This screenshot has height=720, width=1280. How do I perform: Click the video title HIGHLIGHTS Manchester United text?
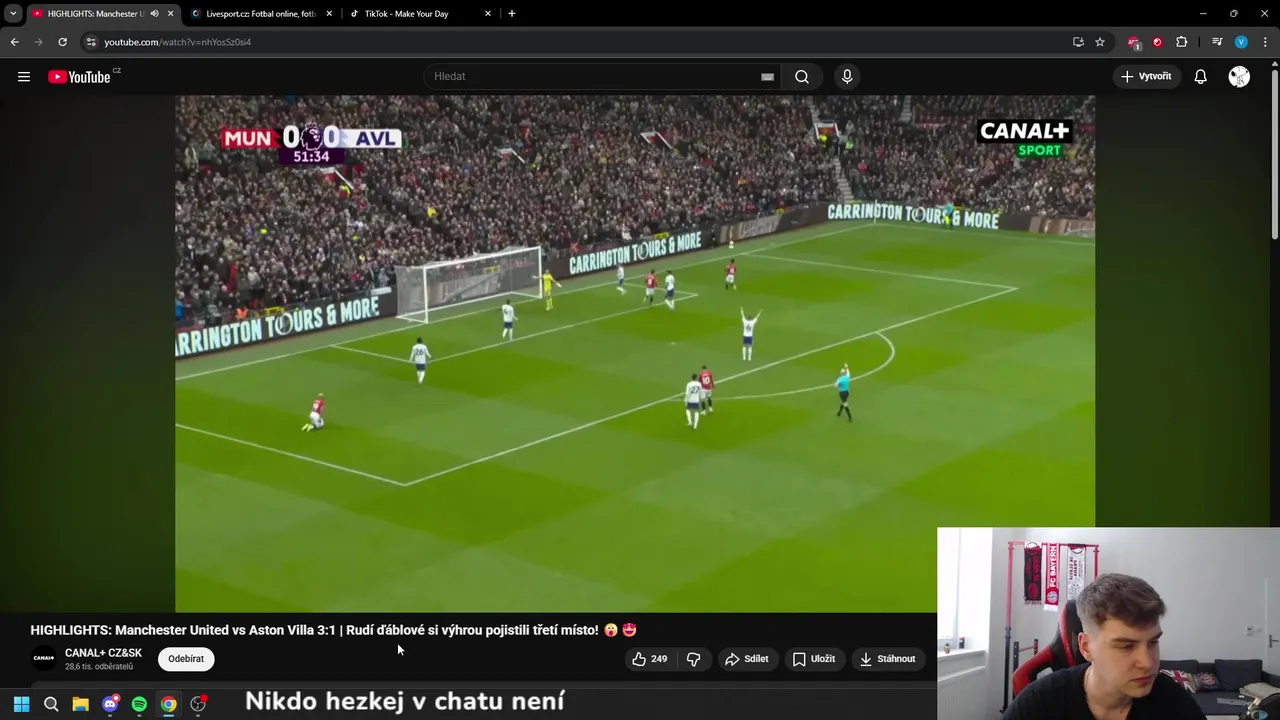coord(333,630)
